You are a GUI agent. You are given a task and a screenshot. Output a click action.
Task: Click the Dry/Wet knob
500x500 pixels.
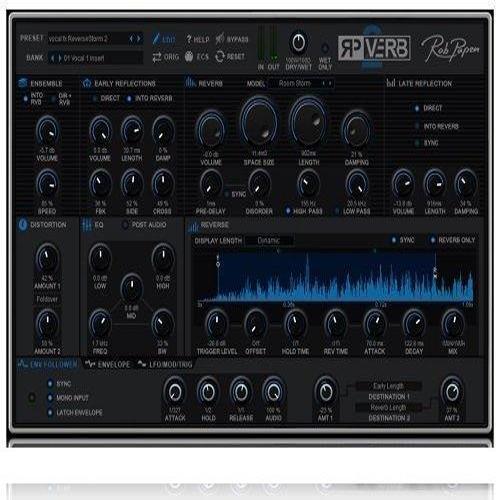point(298,43)
